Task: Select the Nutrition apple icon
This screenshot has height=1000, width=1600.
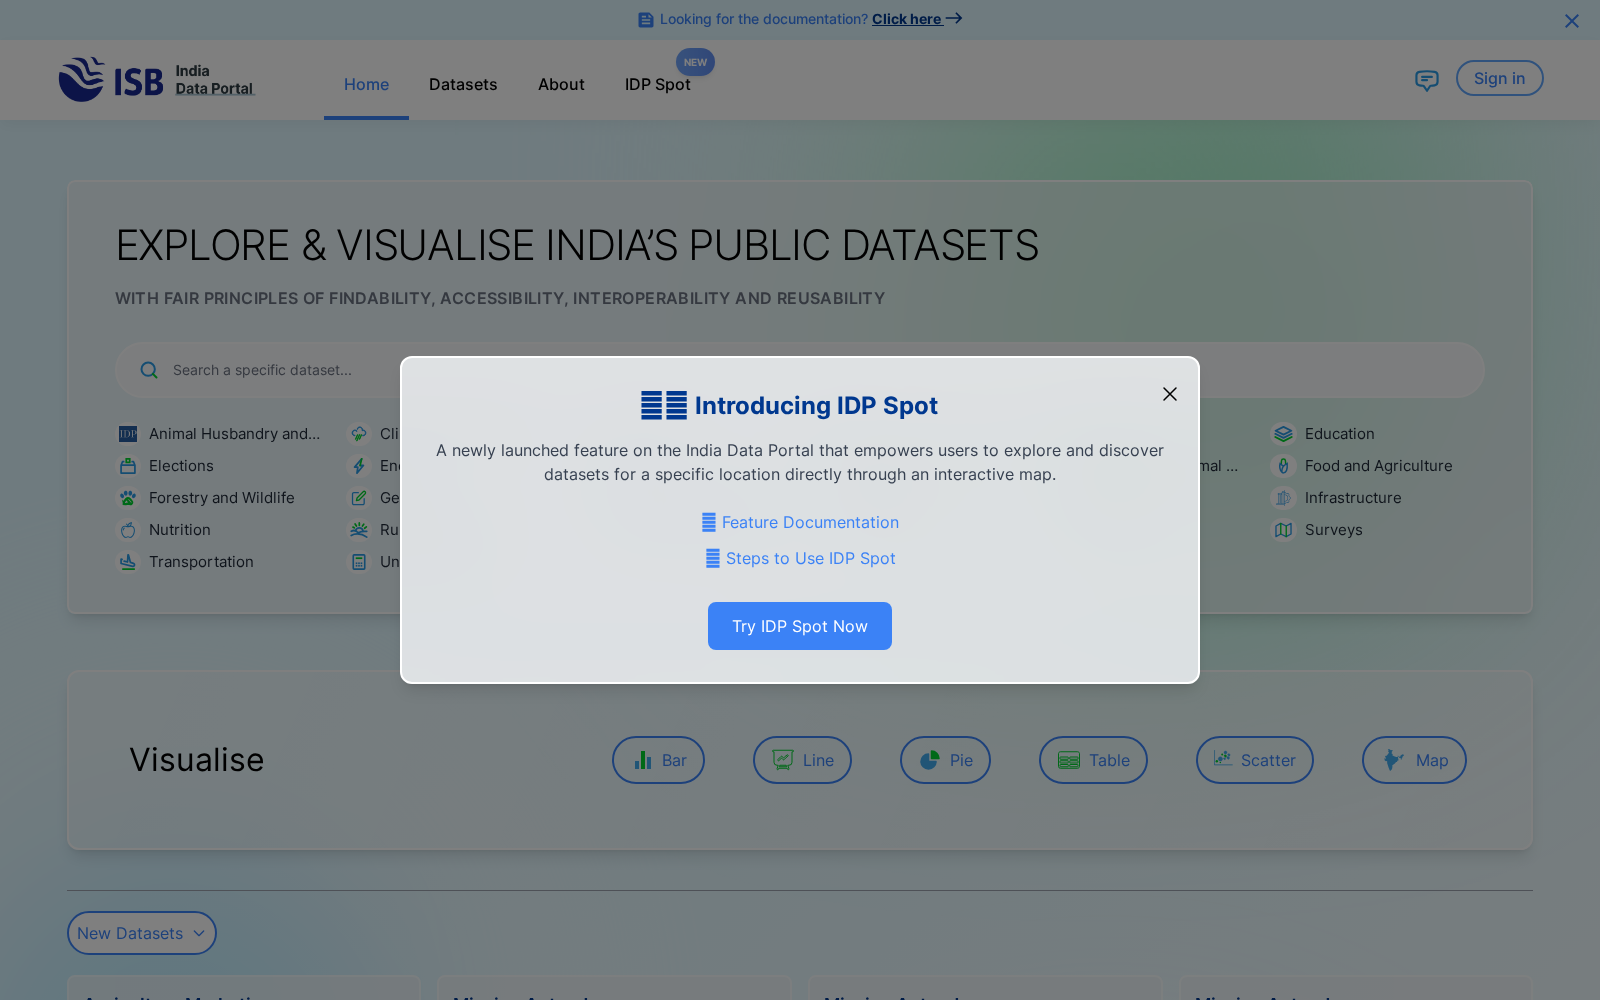Action: coord(128,530)
